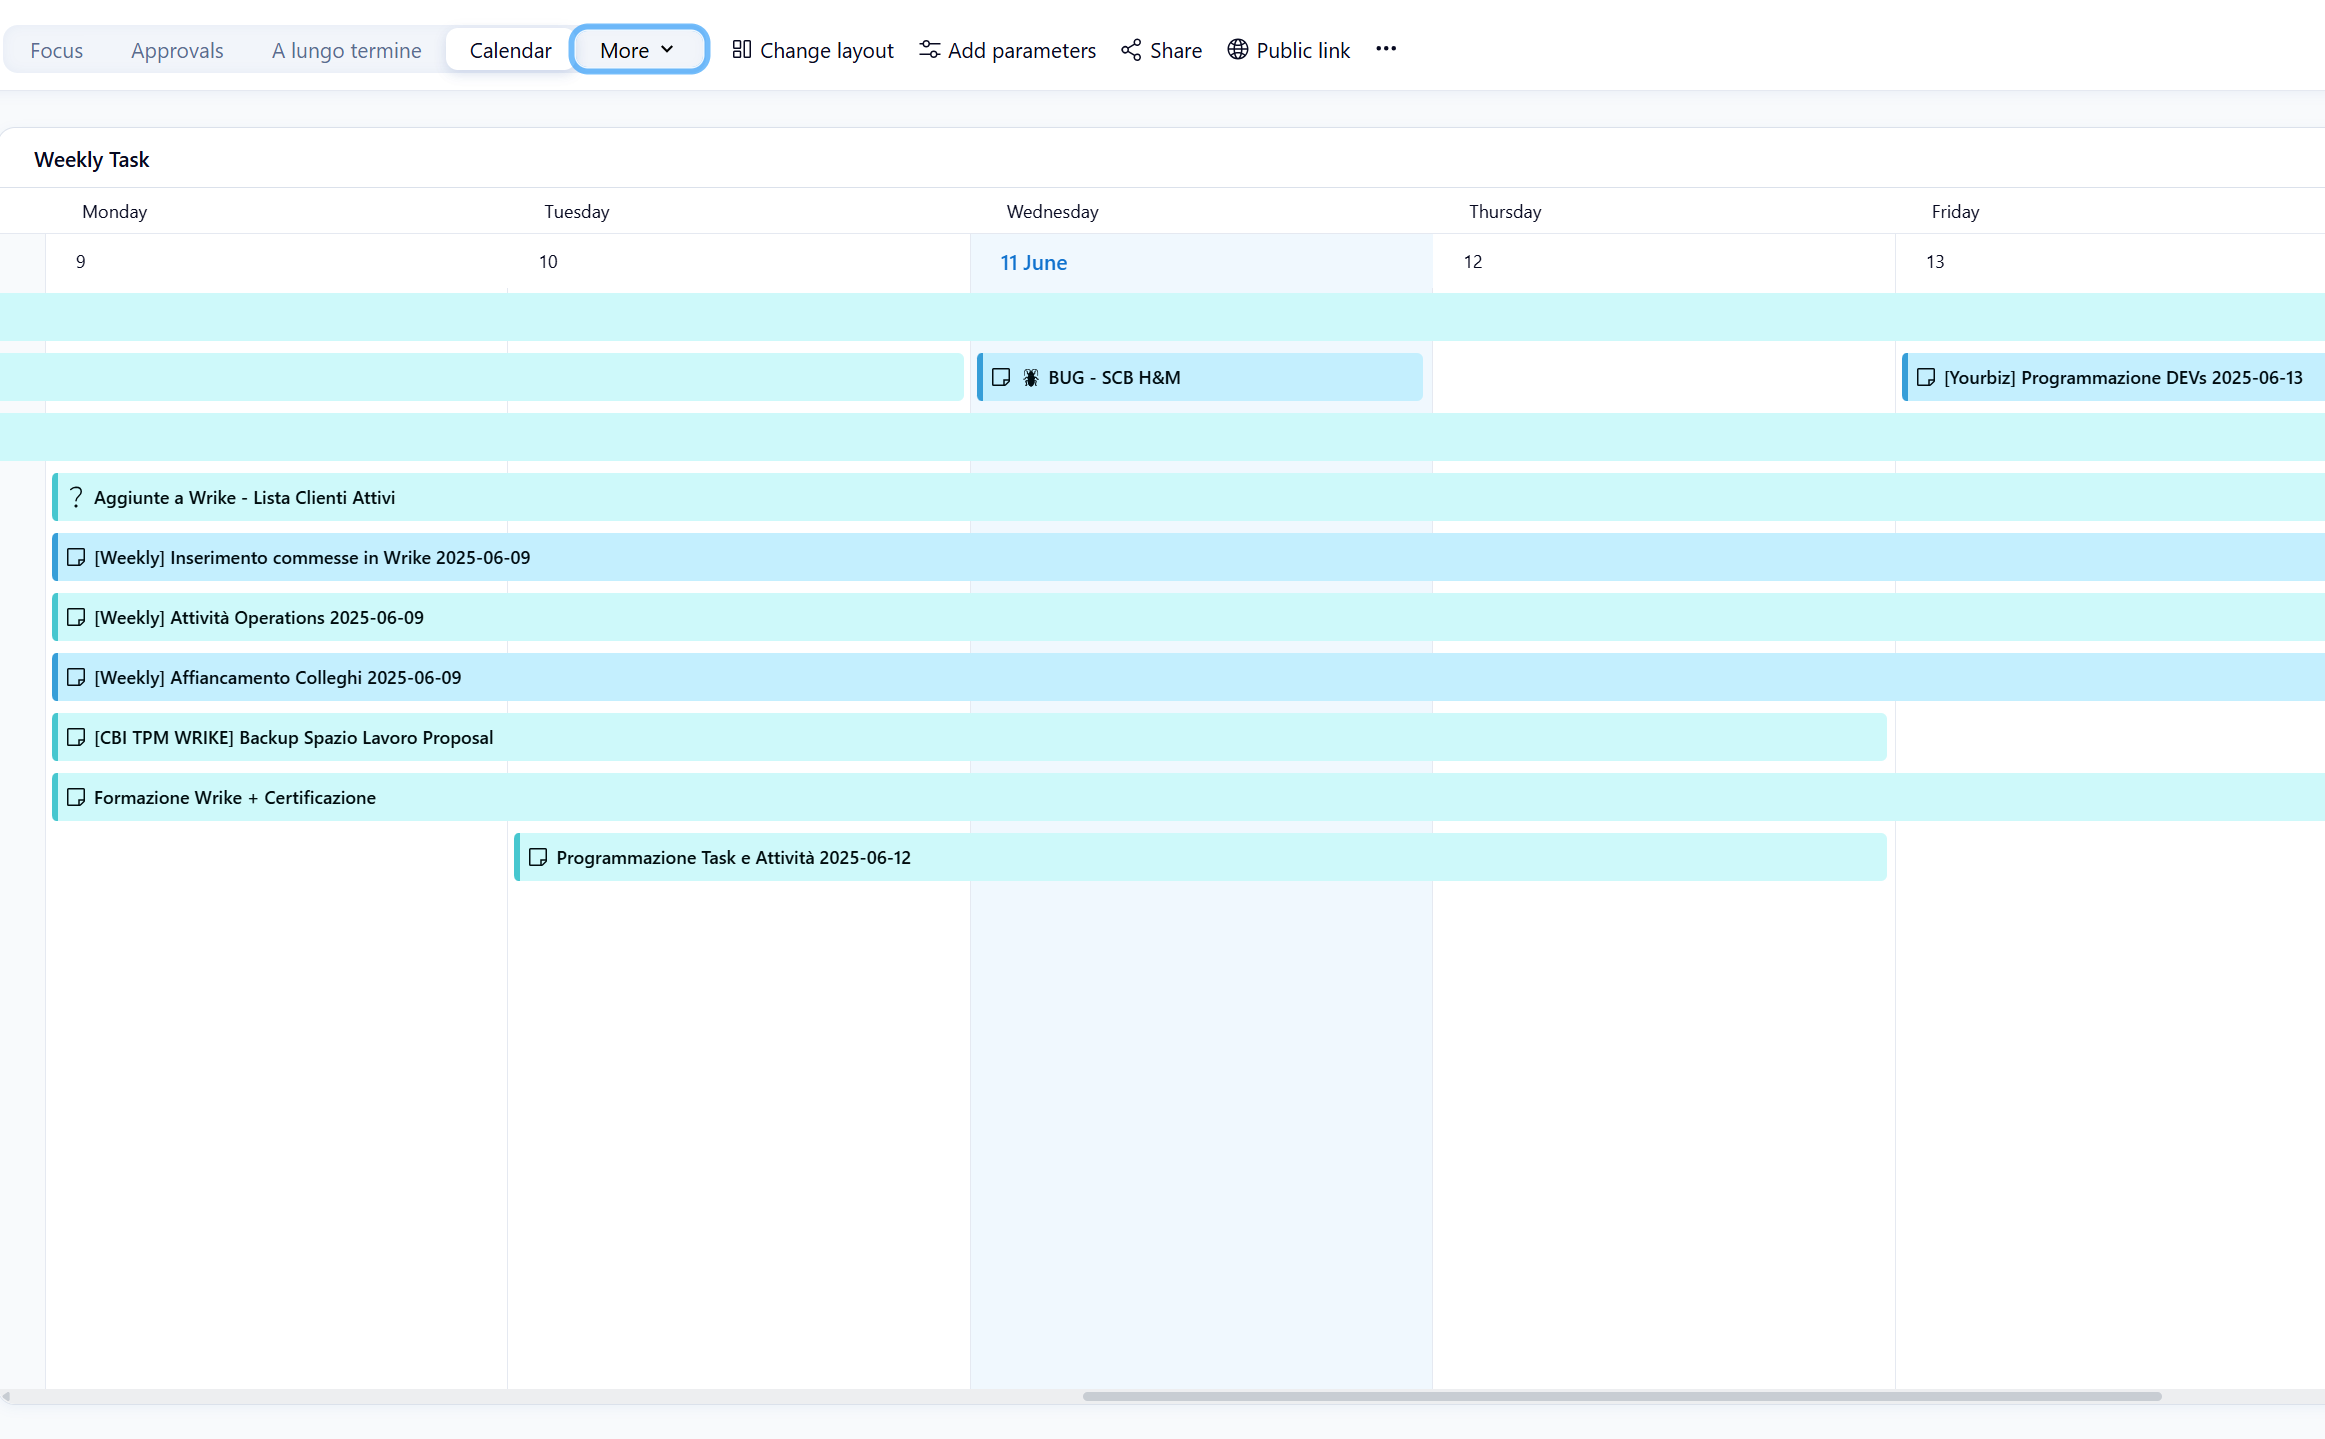Open Weekly Affiancamento Colleghi task bar
The width and height of the screenshot is (2325, 1439).
pyautogui.click(x=278, y=677)
